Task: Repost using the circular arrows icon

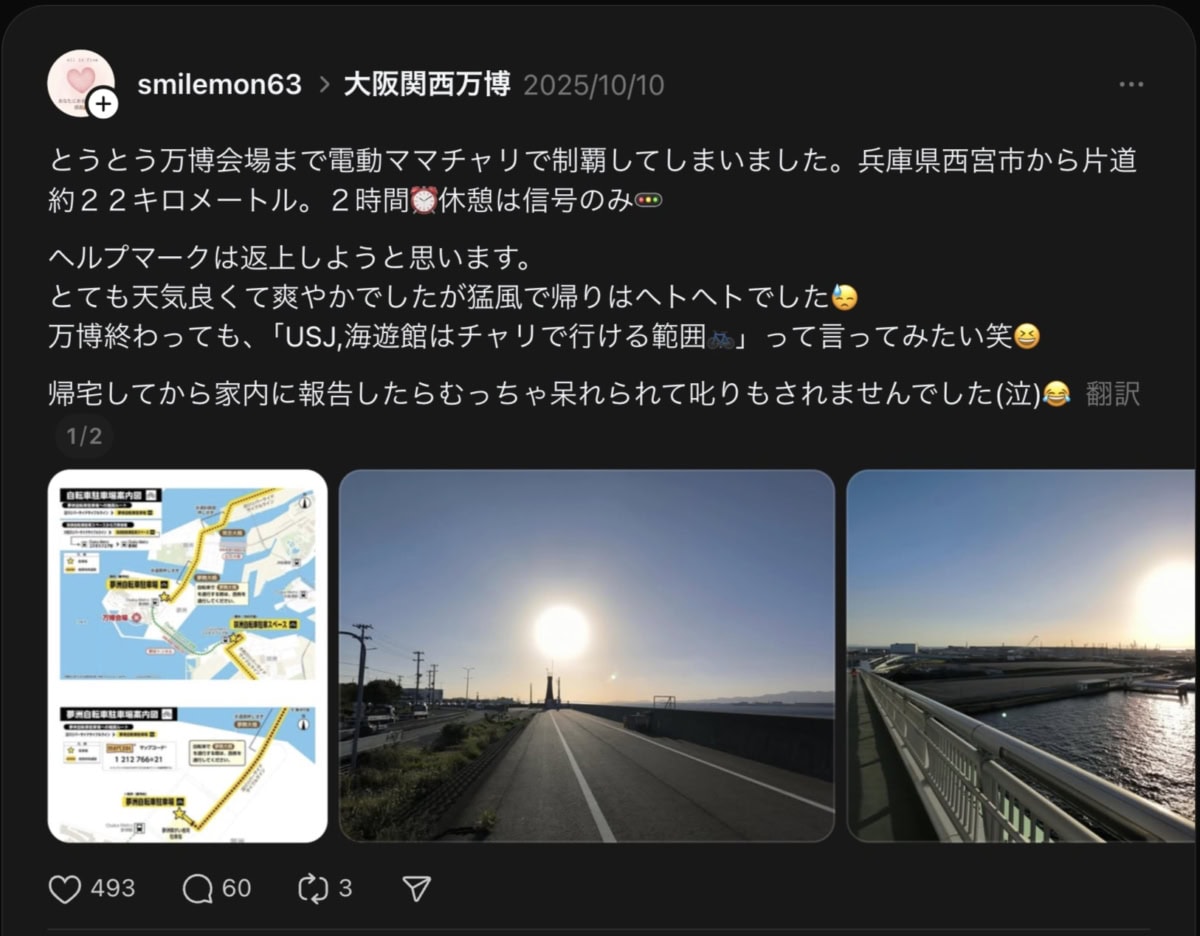Action: tap(313, 888)
